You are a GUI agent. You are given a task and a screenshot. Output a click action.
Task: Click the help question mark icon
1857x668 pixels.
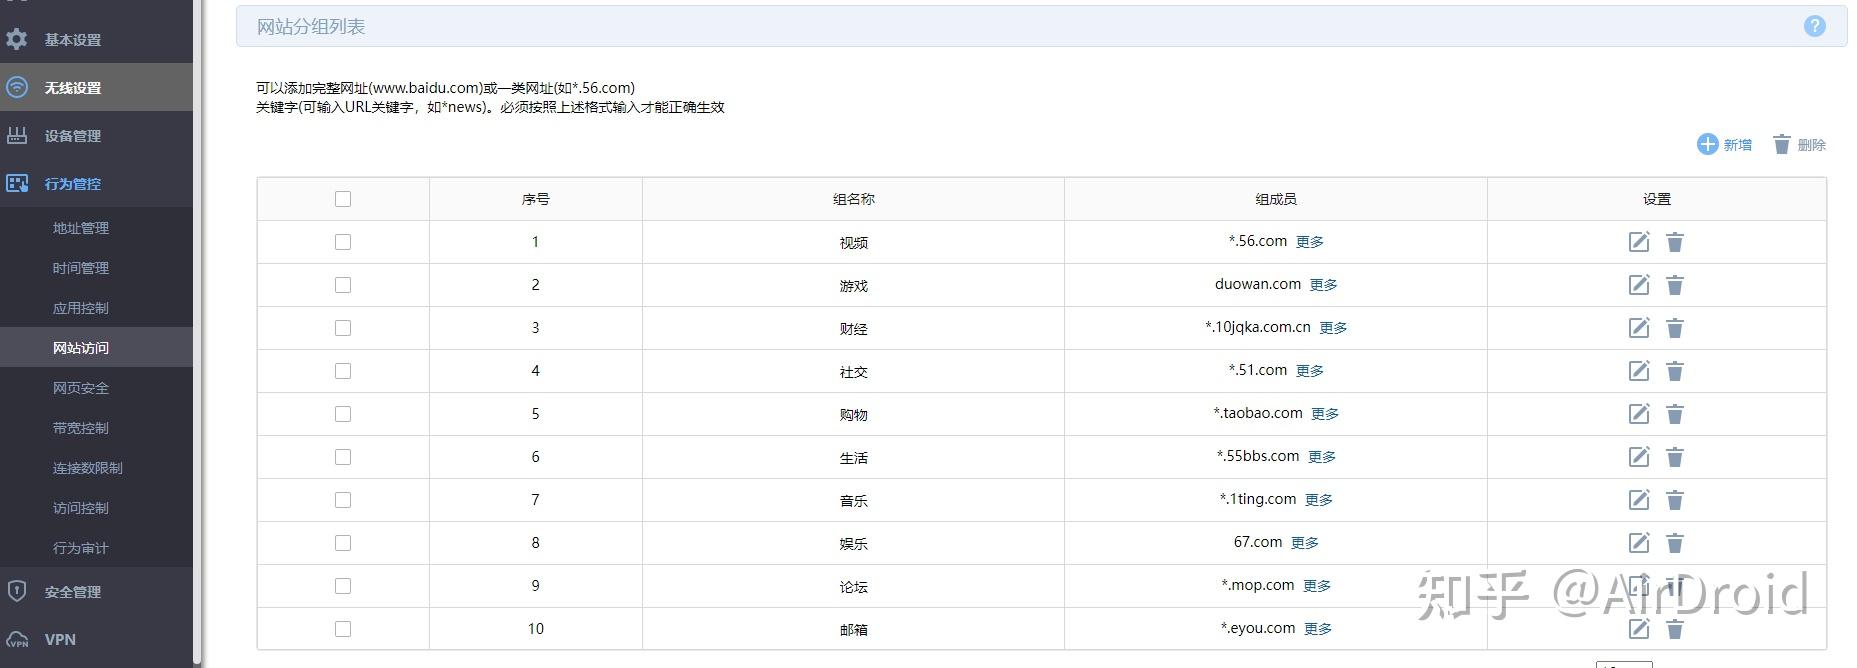click(1814, 27)
